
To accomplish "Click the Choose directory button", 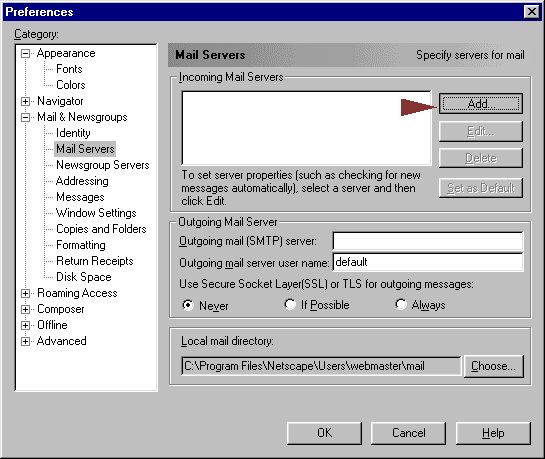I will coord(494,366).
